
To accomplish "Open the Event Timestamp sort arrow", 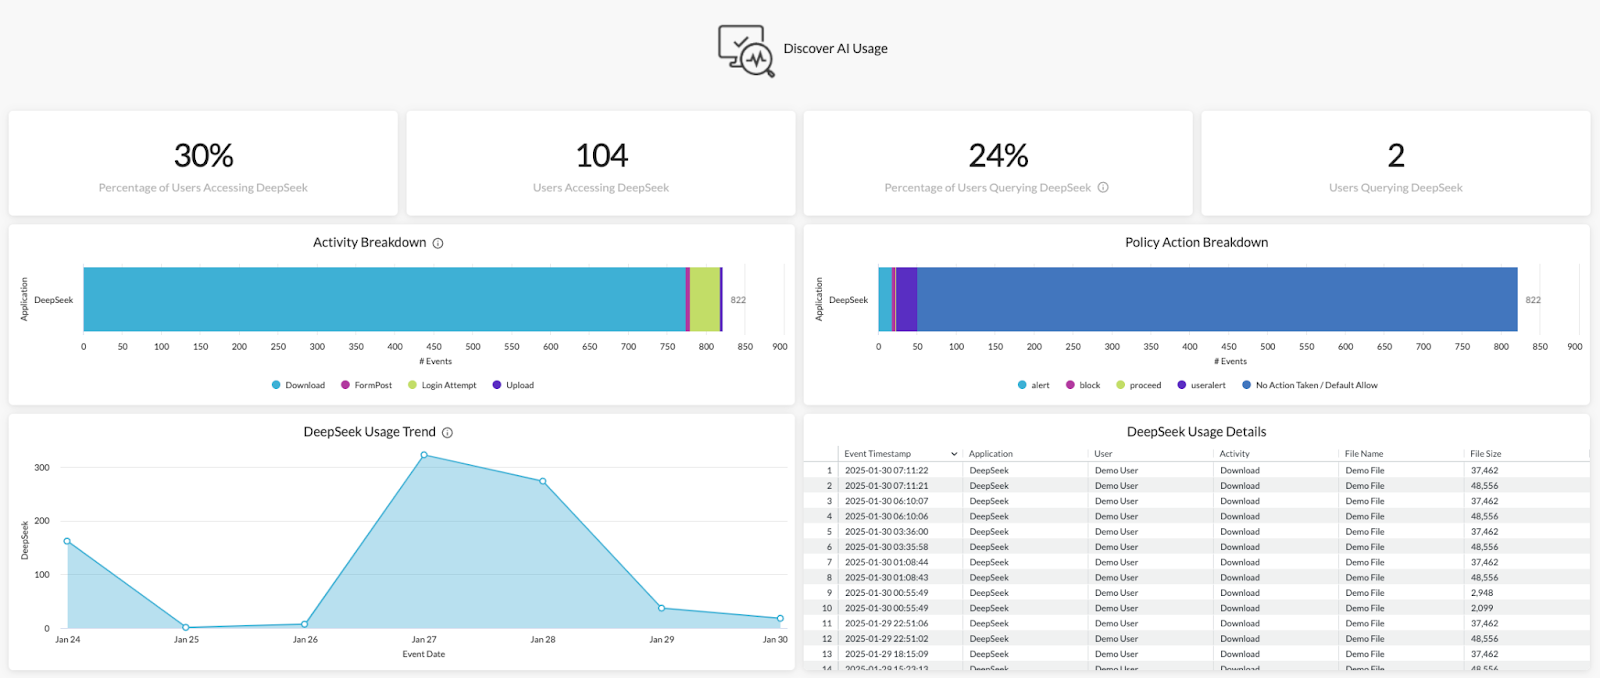I will pyautogui.click(x=954, y=454).
